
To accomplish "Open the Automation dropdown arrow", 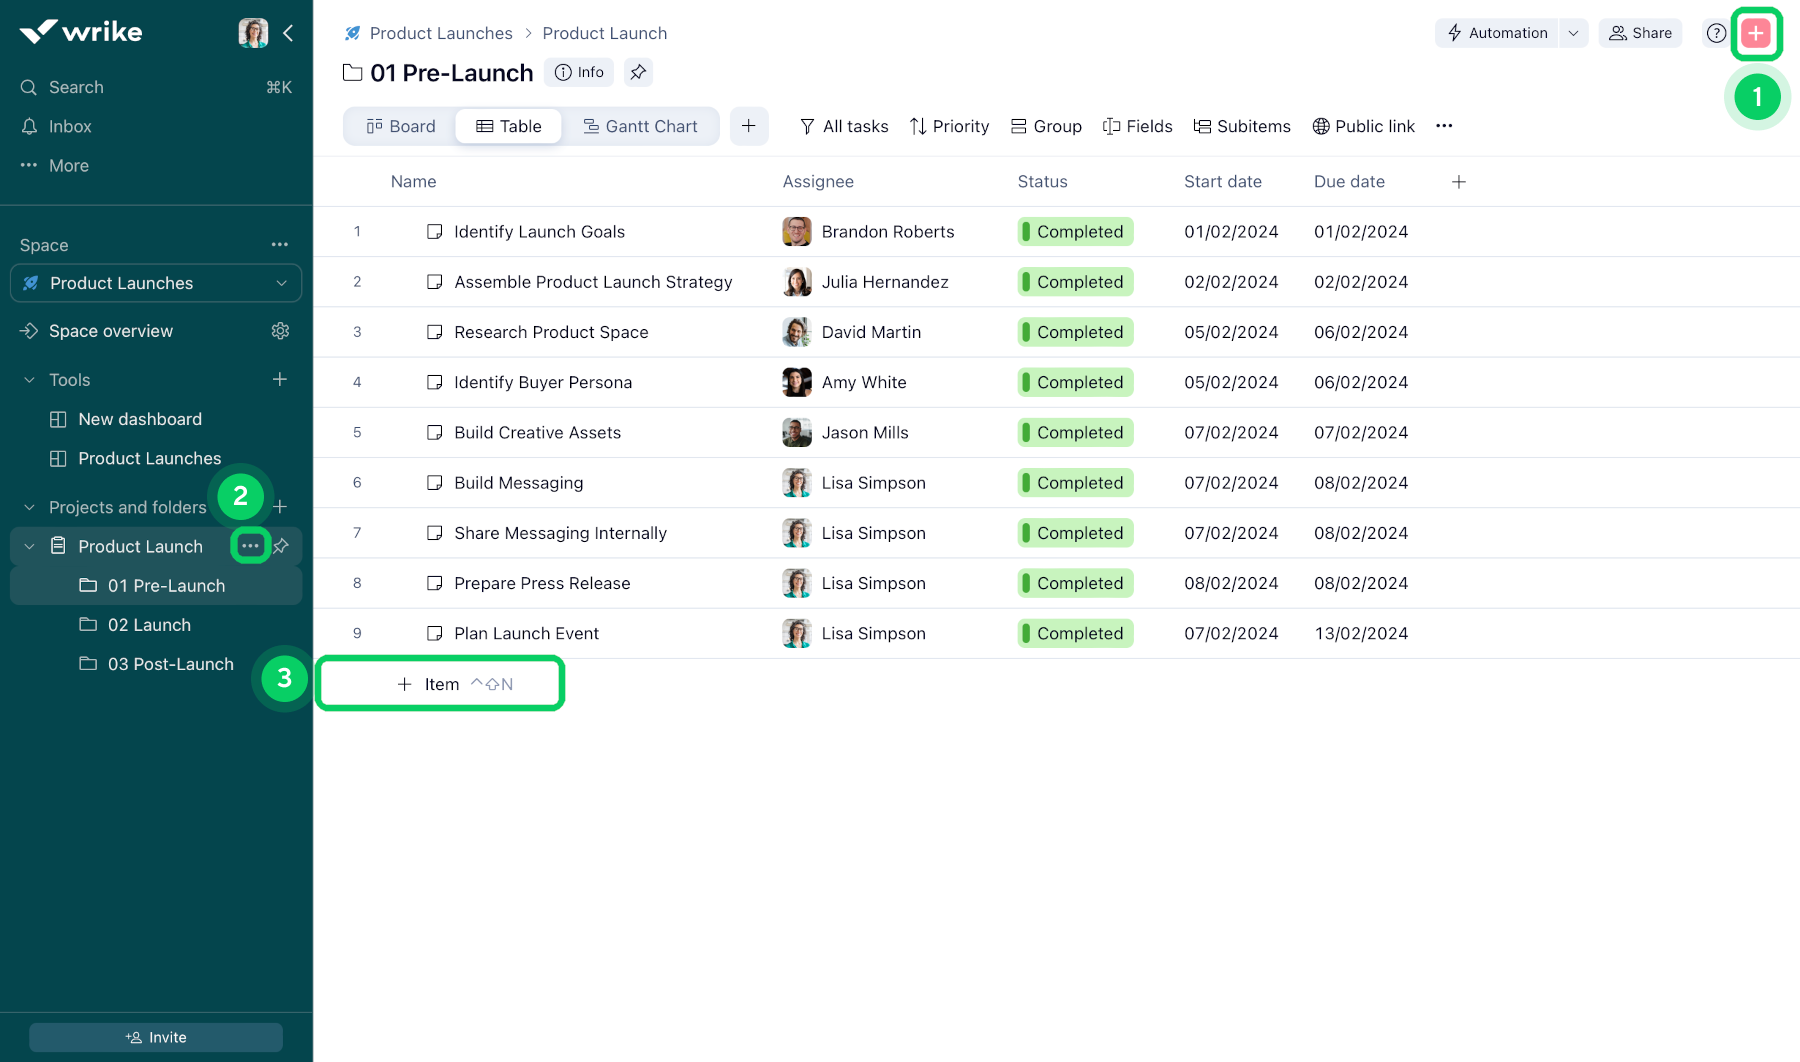I will point(1574,33).
